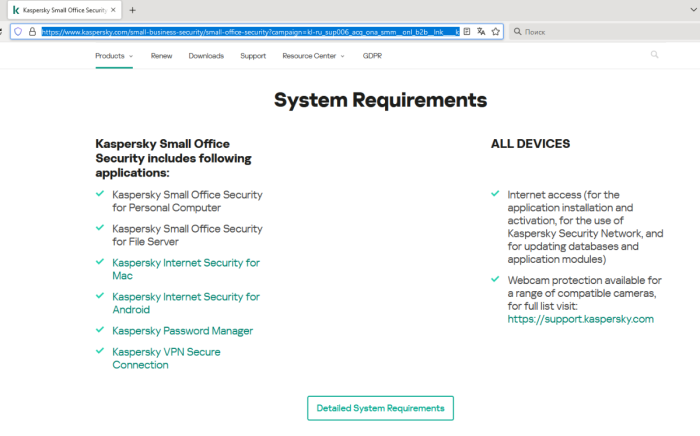The height and width of the screenshot is (436, 700).
Task: Click the Kaspersky favicon on the tab
Action: tap(16, 10)
